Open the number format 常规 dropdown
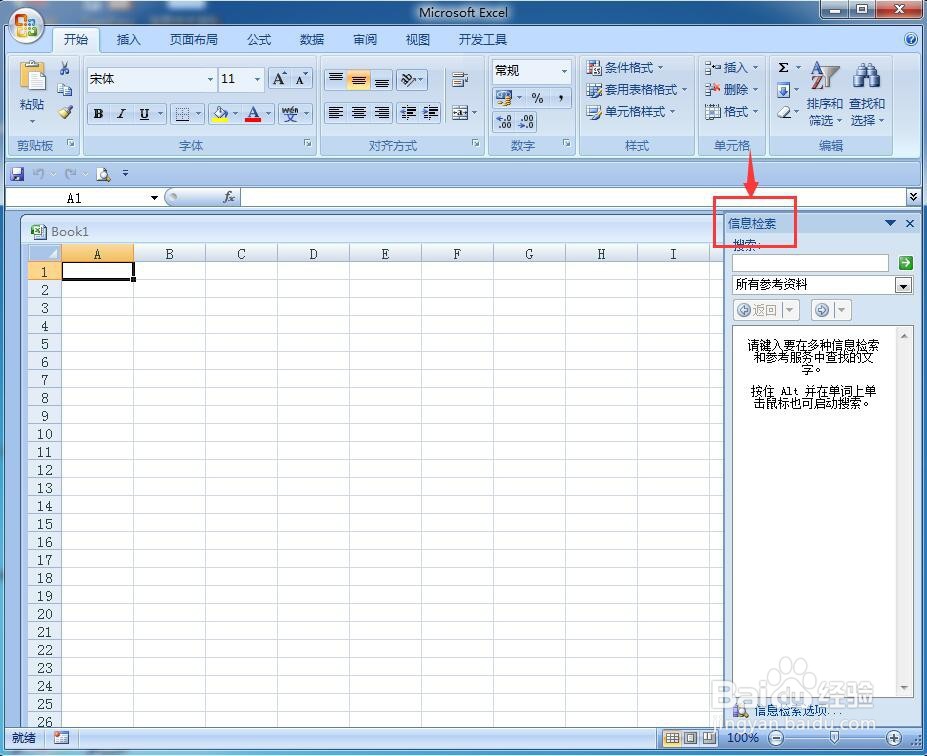 (564, 71)
